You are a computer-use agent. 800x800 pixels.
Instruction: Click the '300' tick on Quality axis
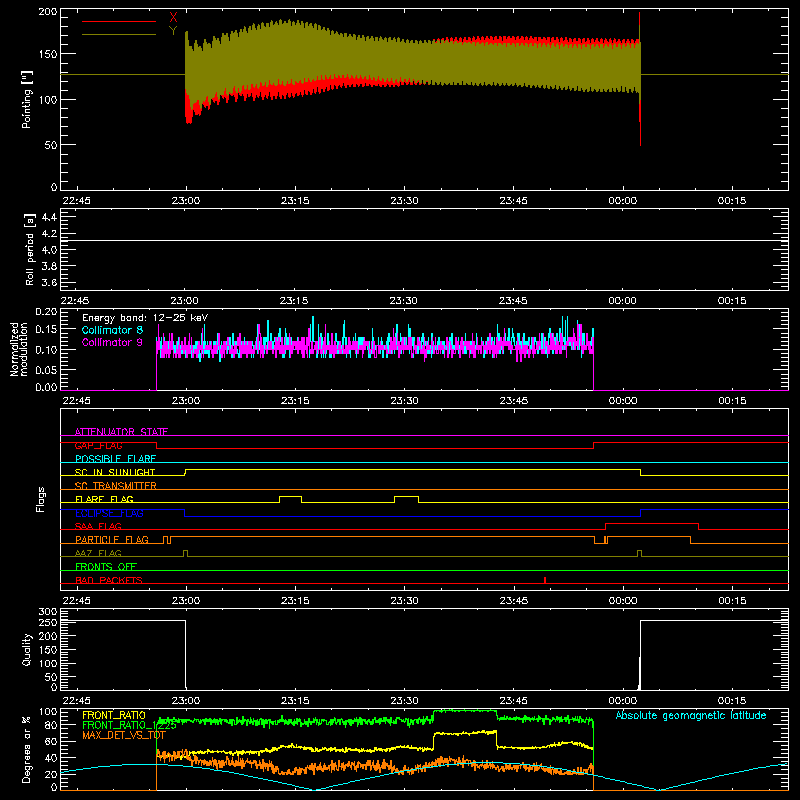[48, 612]
